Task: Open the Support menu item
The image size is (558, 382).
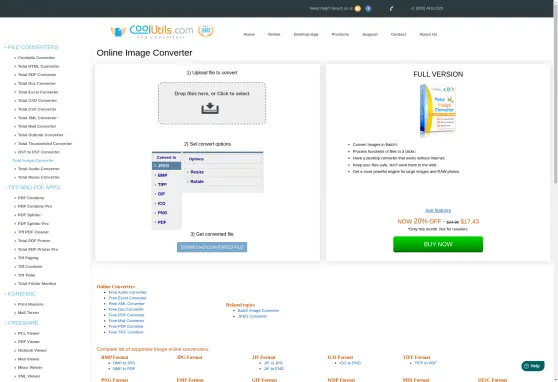Action: (370, 35)
